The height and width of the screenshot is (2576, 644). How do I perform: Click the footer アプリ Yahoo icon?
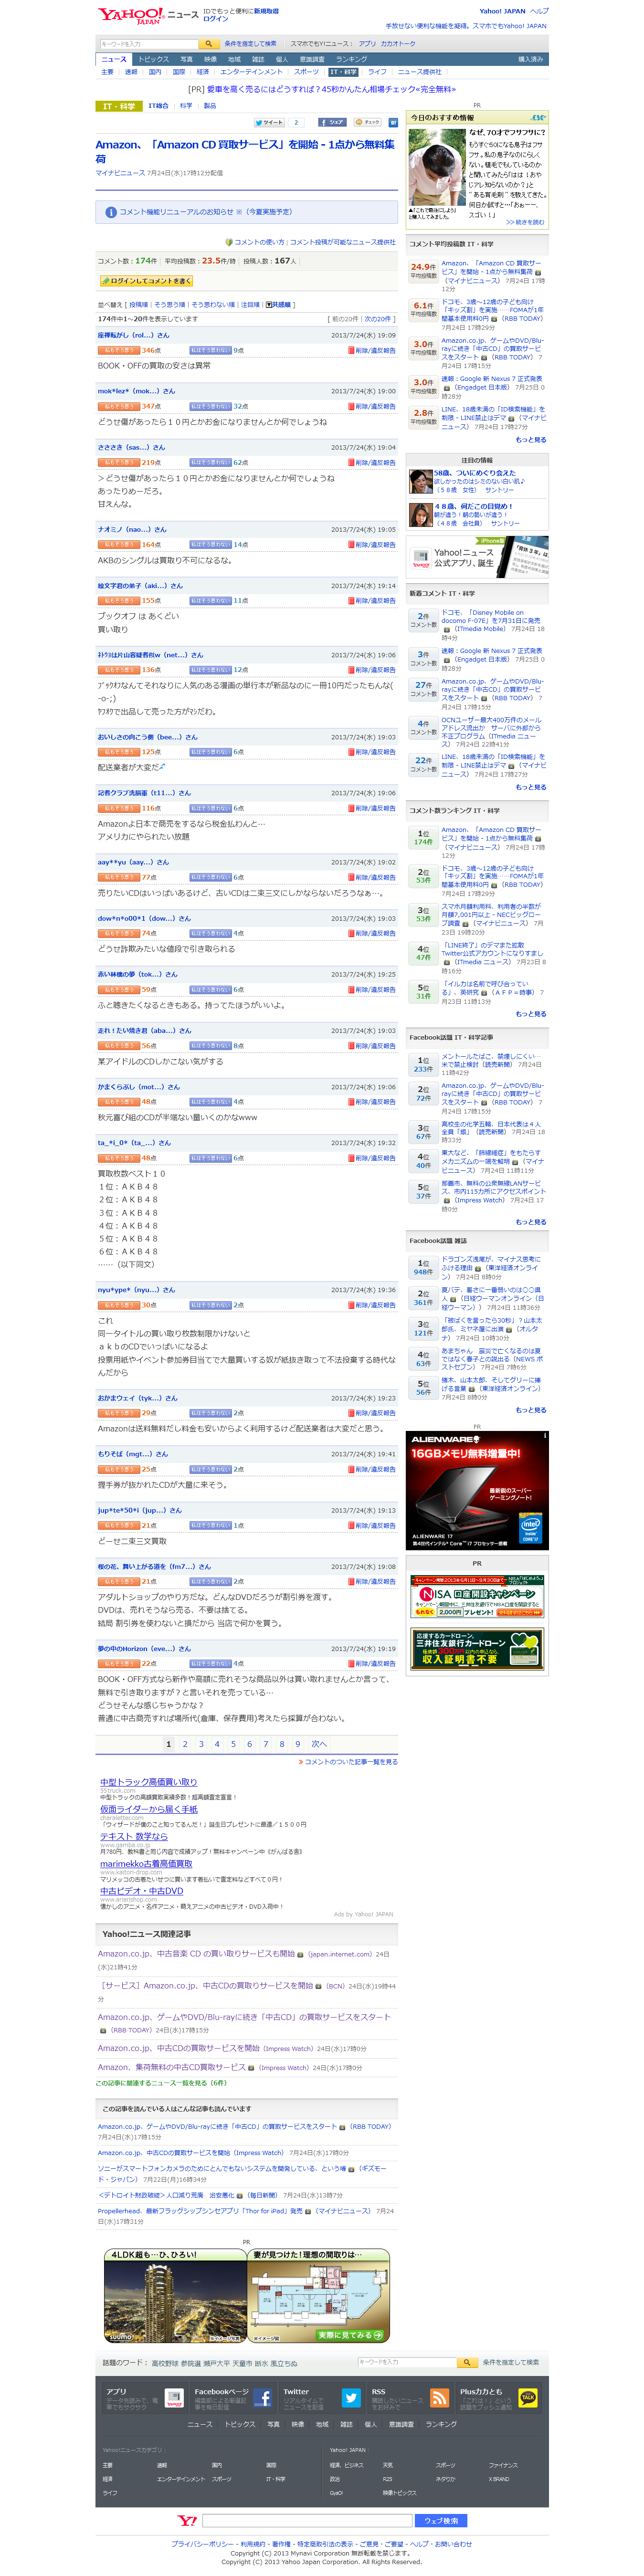point(174,2398)
